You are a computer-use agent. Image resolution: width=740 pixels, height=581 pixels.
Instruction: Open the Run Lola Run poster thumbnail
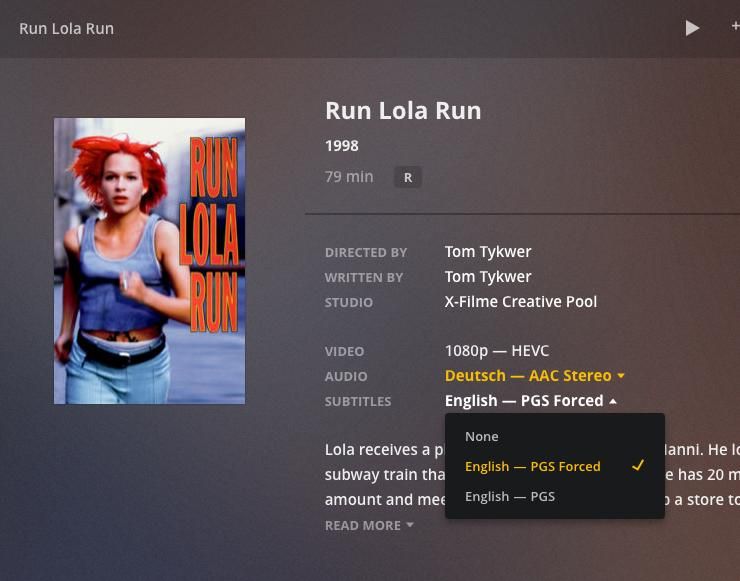pos(149,261)
